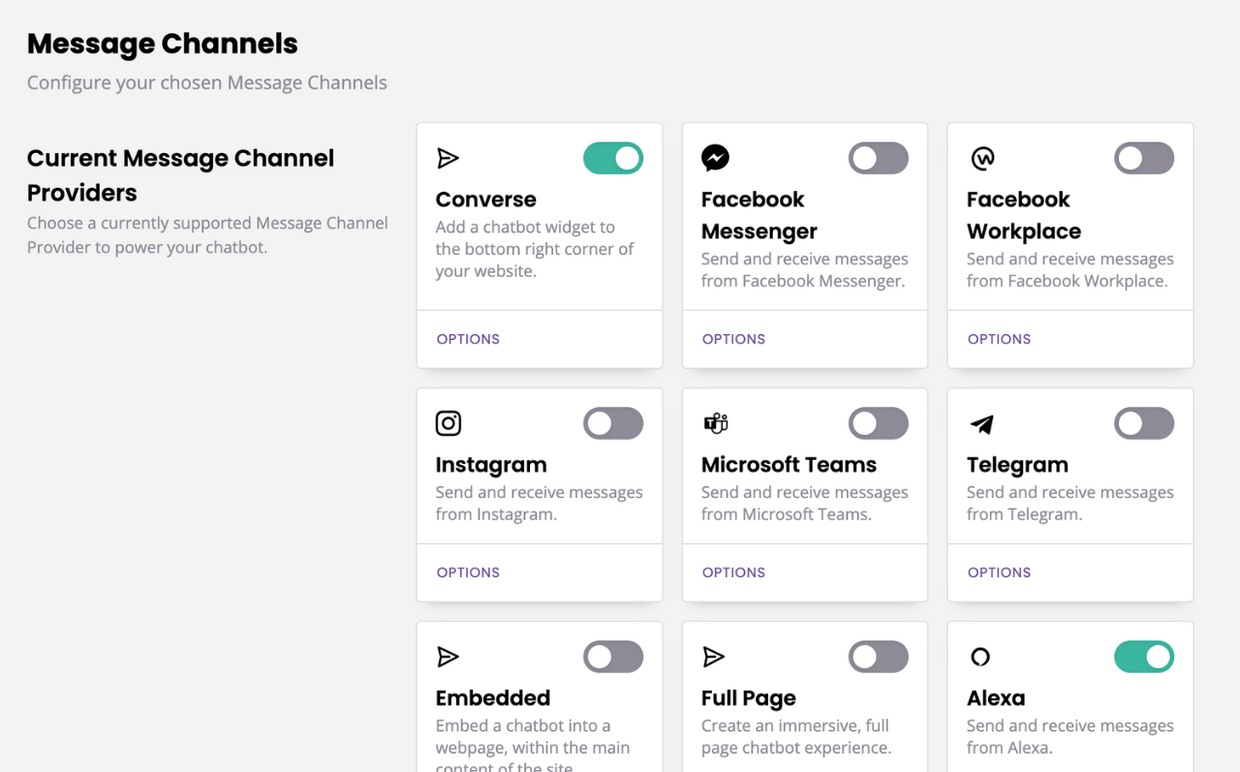Click the Telegram paper plane icon
The image size is (1240, 772).
(979, 422)
